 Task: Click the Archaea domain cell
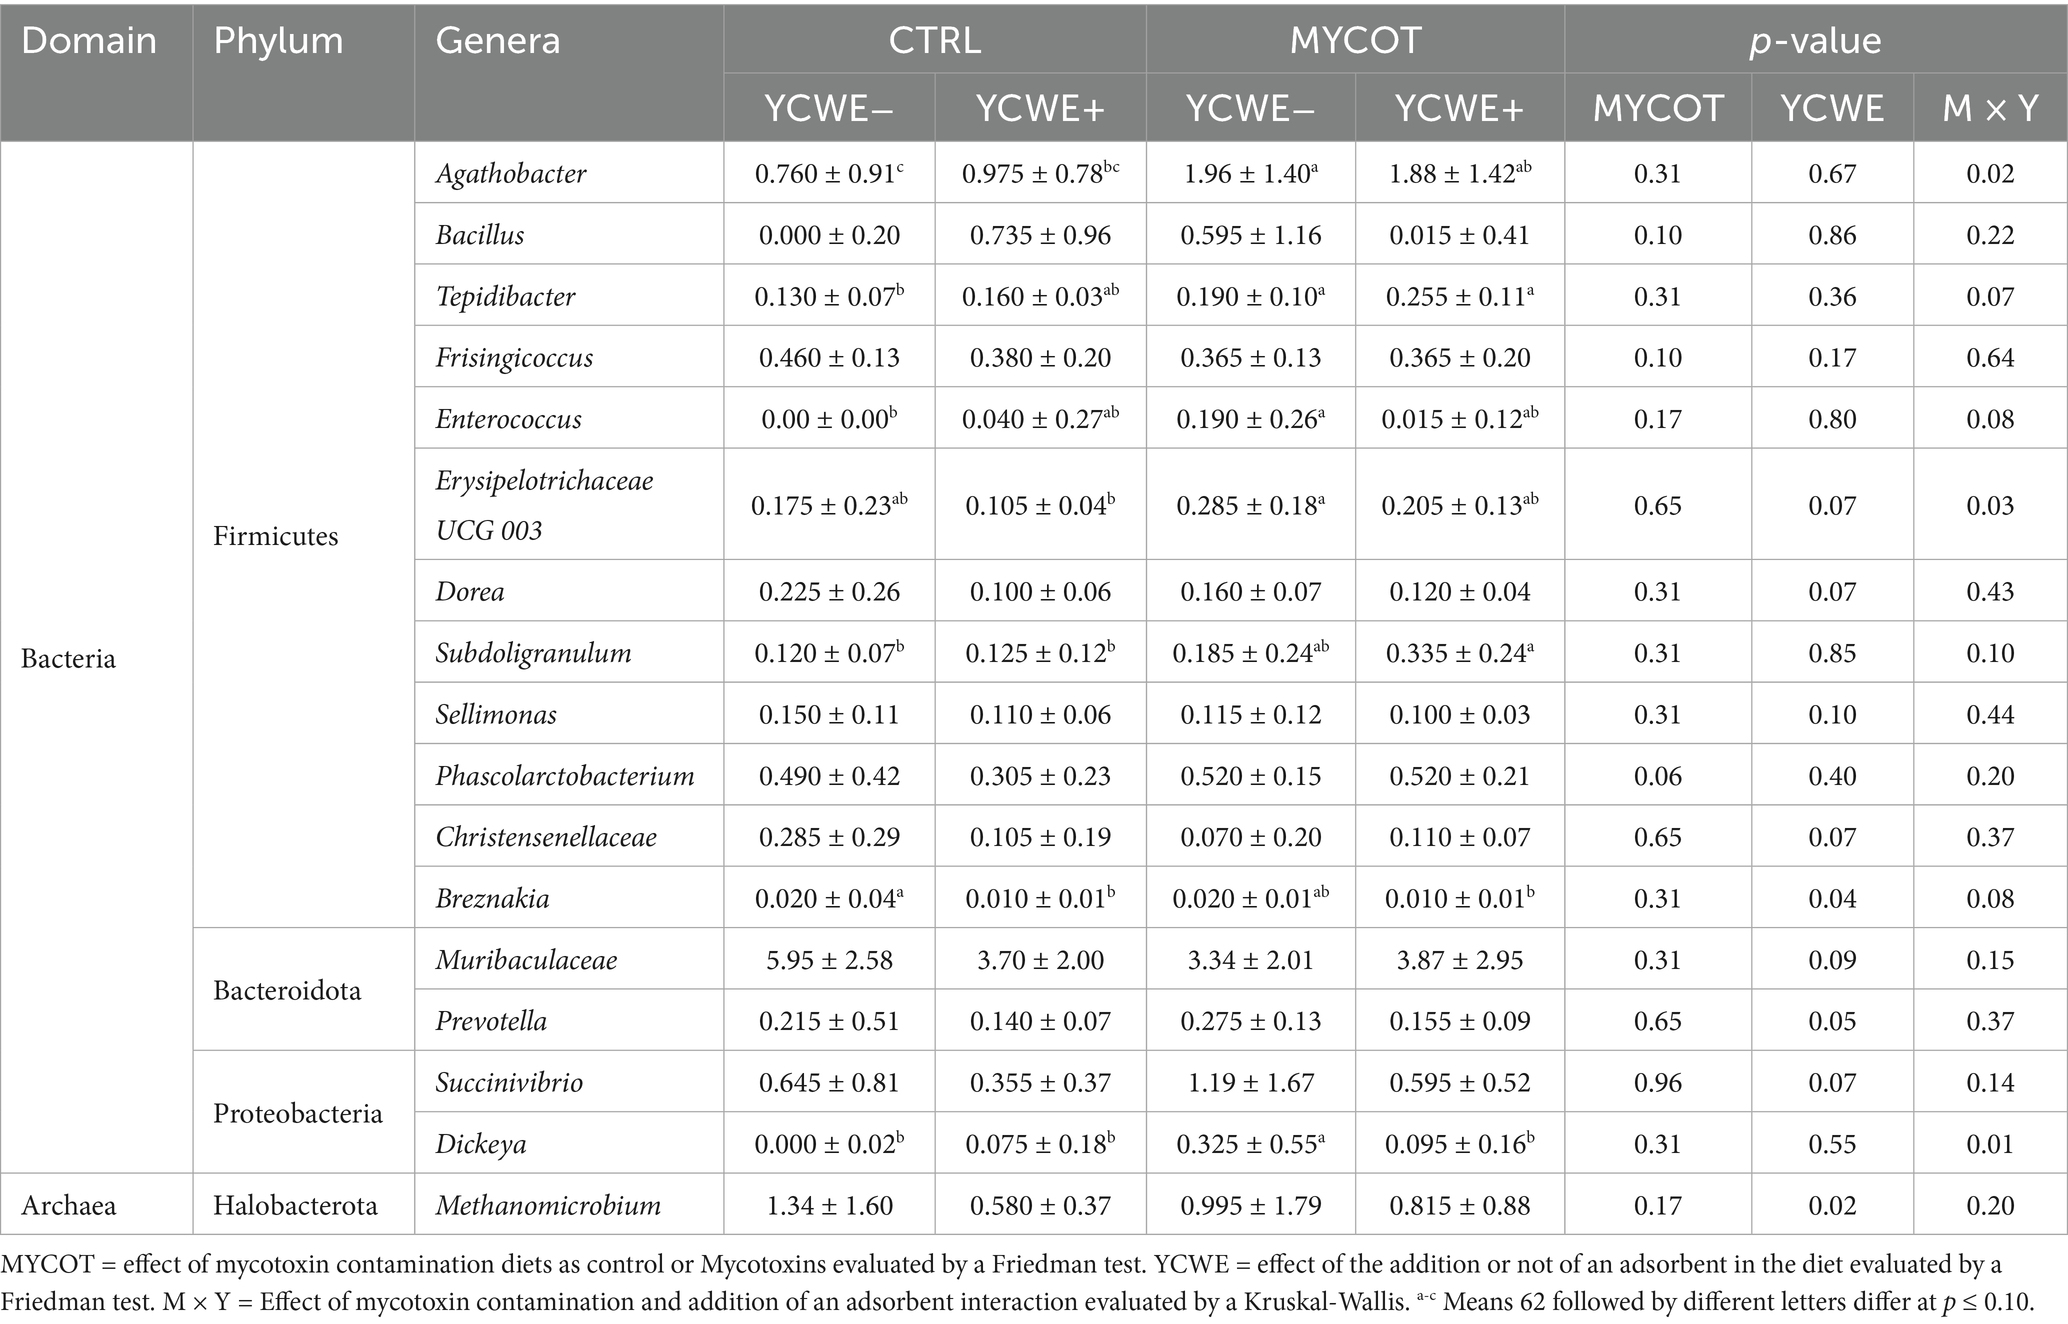(68, 1205)
